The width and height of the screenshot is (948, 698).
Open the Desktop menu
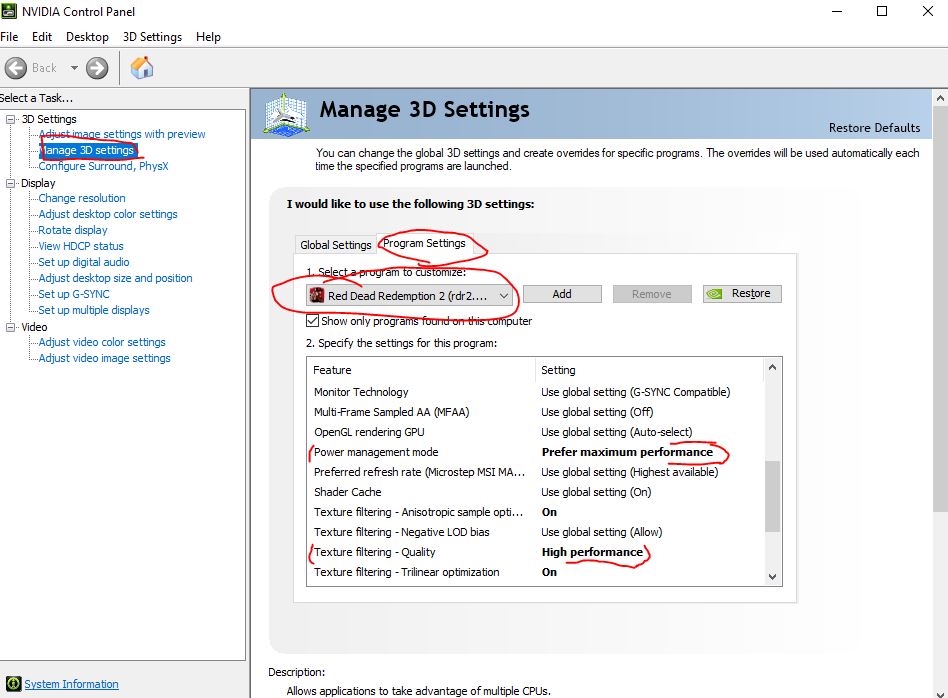[87, 37]
